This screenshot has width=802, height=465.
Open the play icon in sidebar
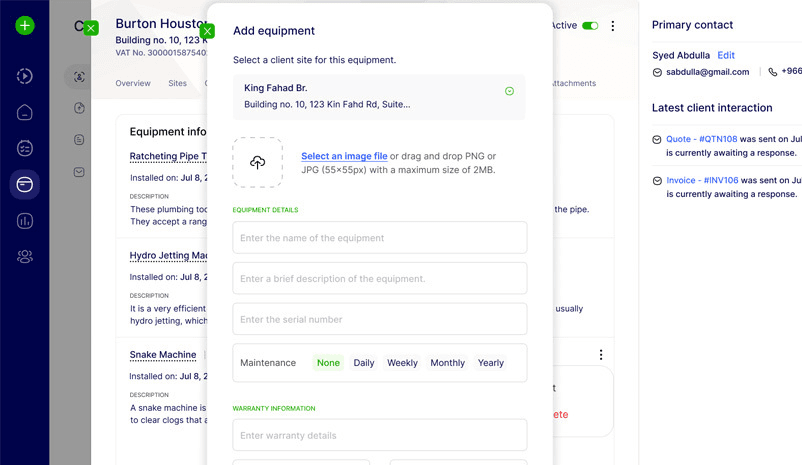click(25, 77)
